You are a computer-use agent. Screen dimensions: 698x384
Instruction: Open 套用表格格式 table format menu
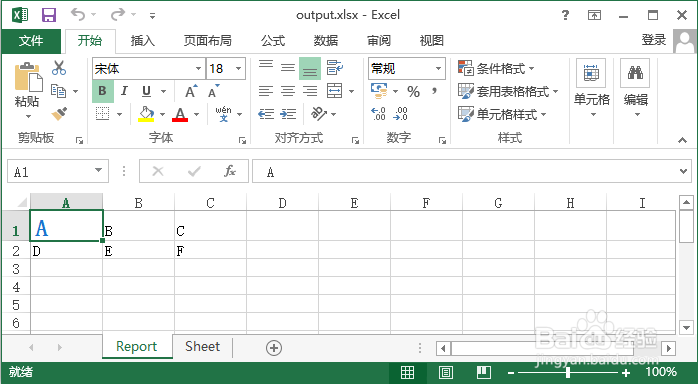pos(508,92)
